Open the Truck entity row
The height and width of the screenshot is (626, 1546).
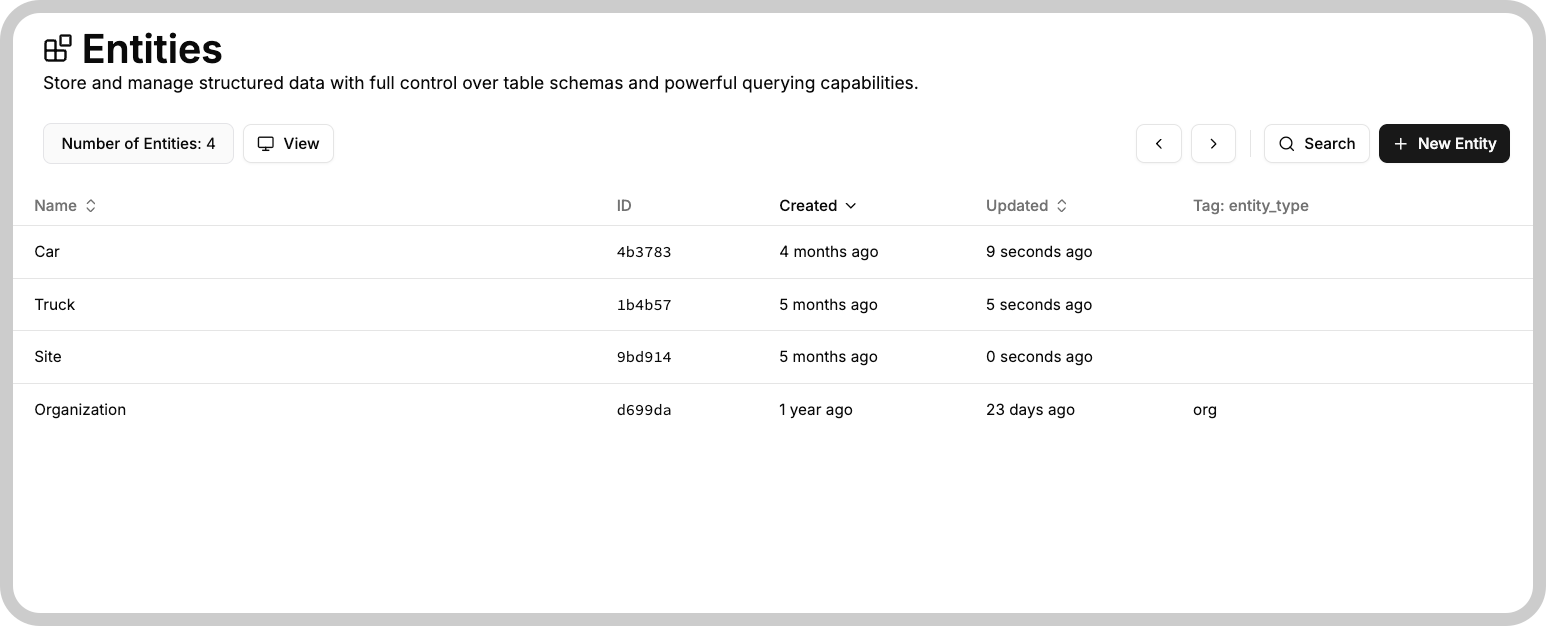pyautogui.click(x=773, y=305)
